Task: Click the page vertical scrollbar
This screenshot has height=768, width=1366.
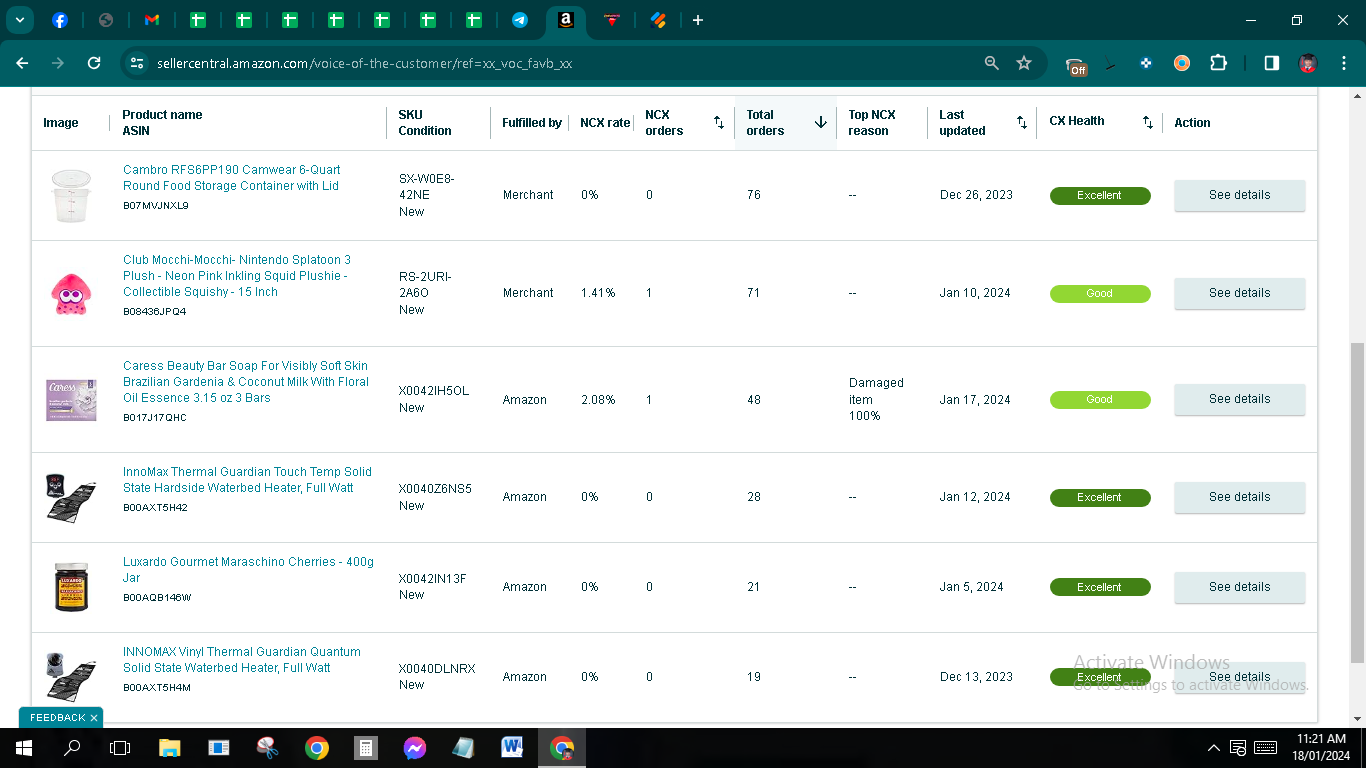Action: pyautogui.click(x=1357, y=502)
